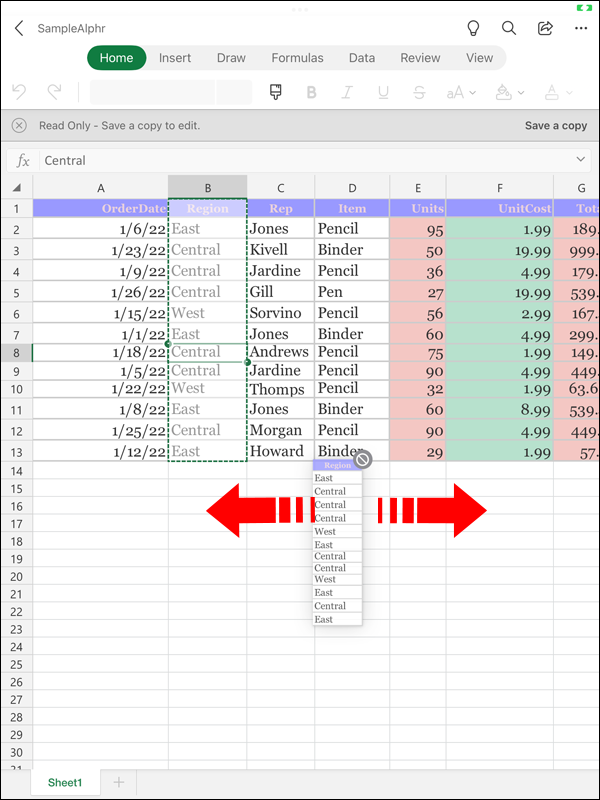
Task: Click the green battery status icon
Action: tap(584, 7)
